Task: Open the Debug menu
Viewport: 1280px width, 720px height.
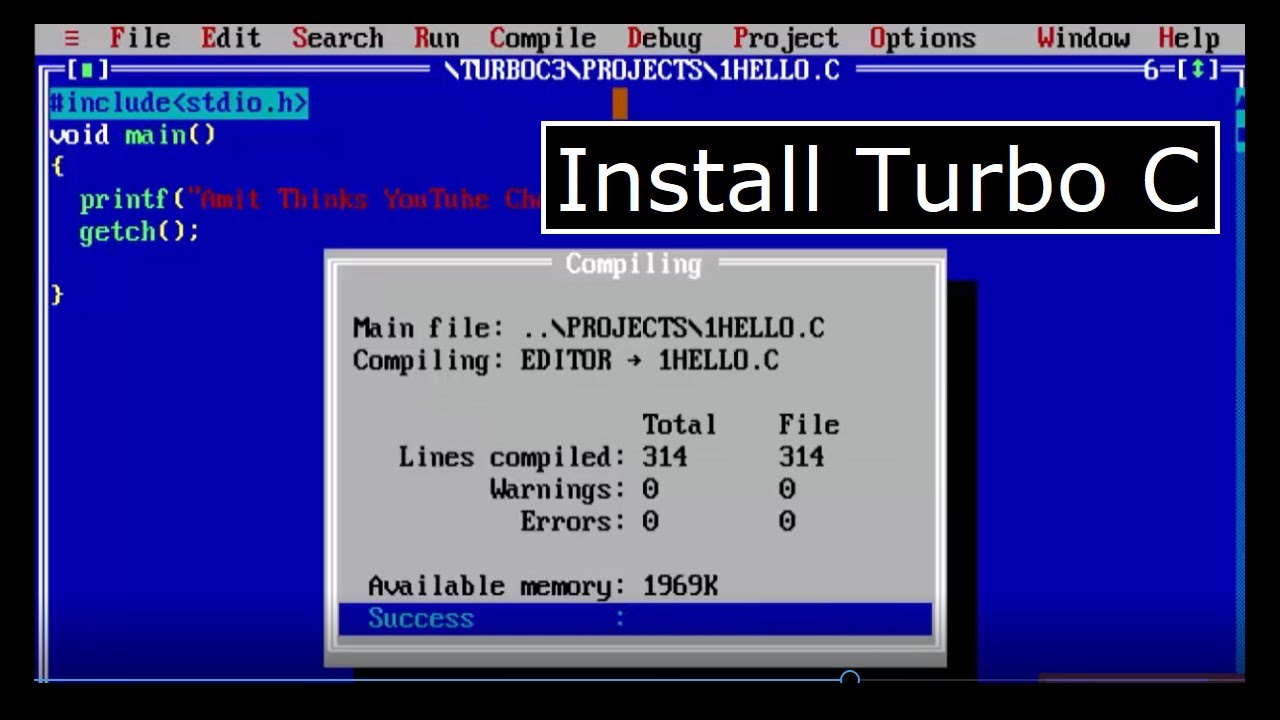Action: [664, 39]
